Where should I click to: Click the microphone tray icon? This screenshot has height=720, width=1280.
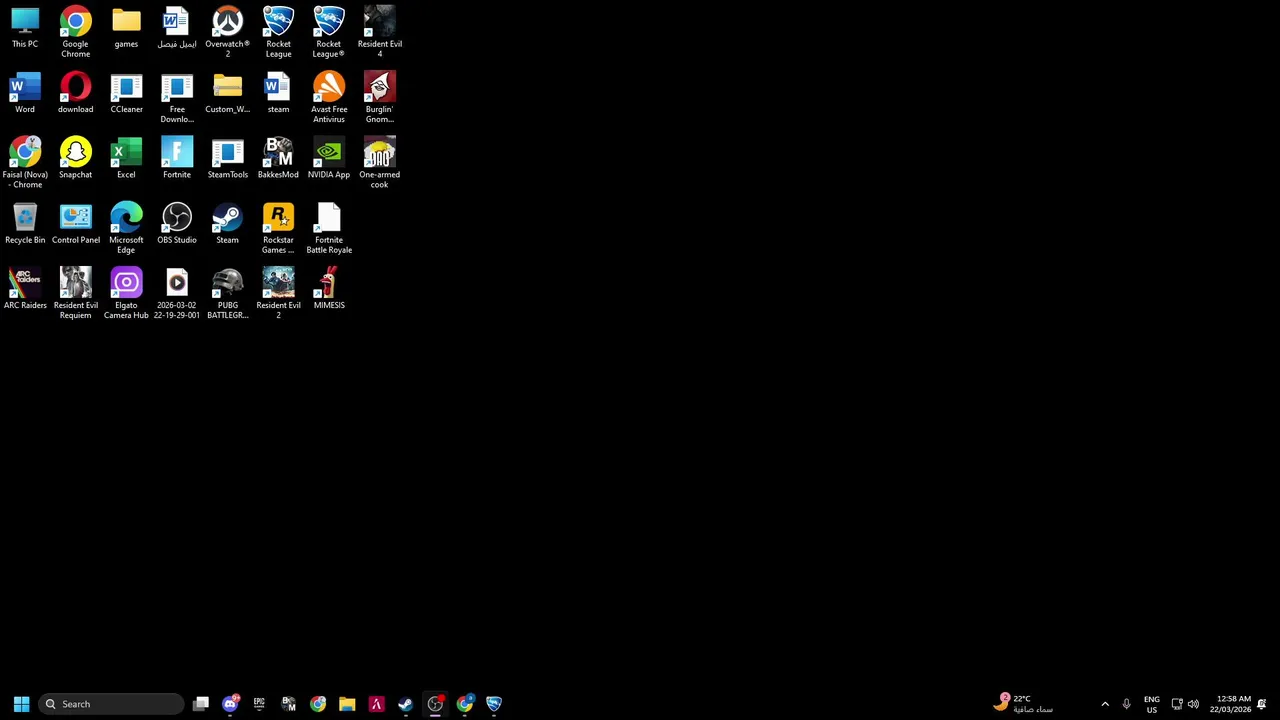coord(1126,704)
